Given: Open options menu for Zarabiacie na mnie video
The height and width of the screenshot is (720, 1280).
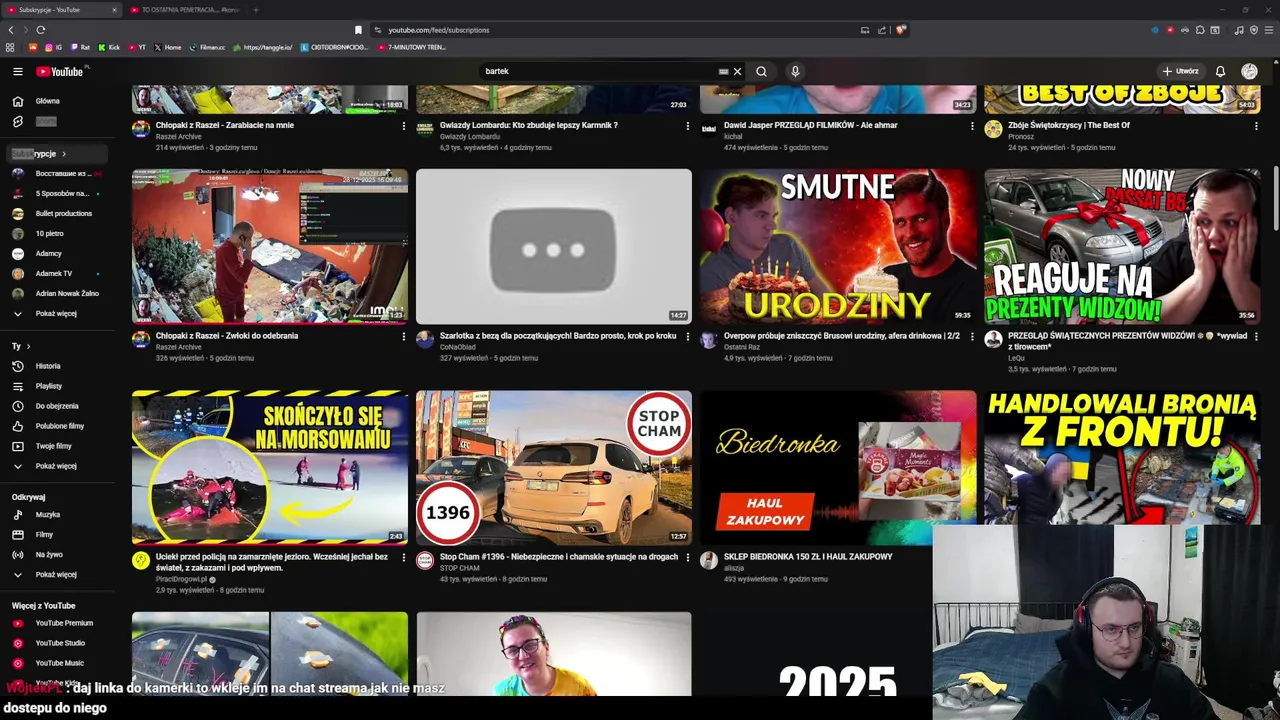Looking at the screenshot, I should (x=404, y=126).
